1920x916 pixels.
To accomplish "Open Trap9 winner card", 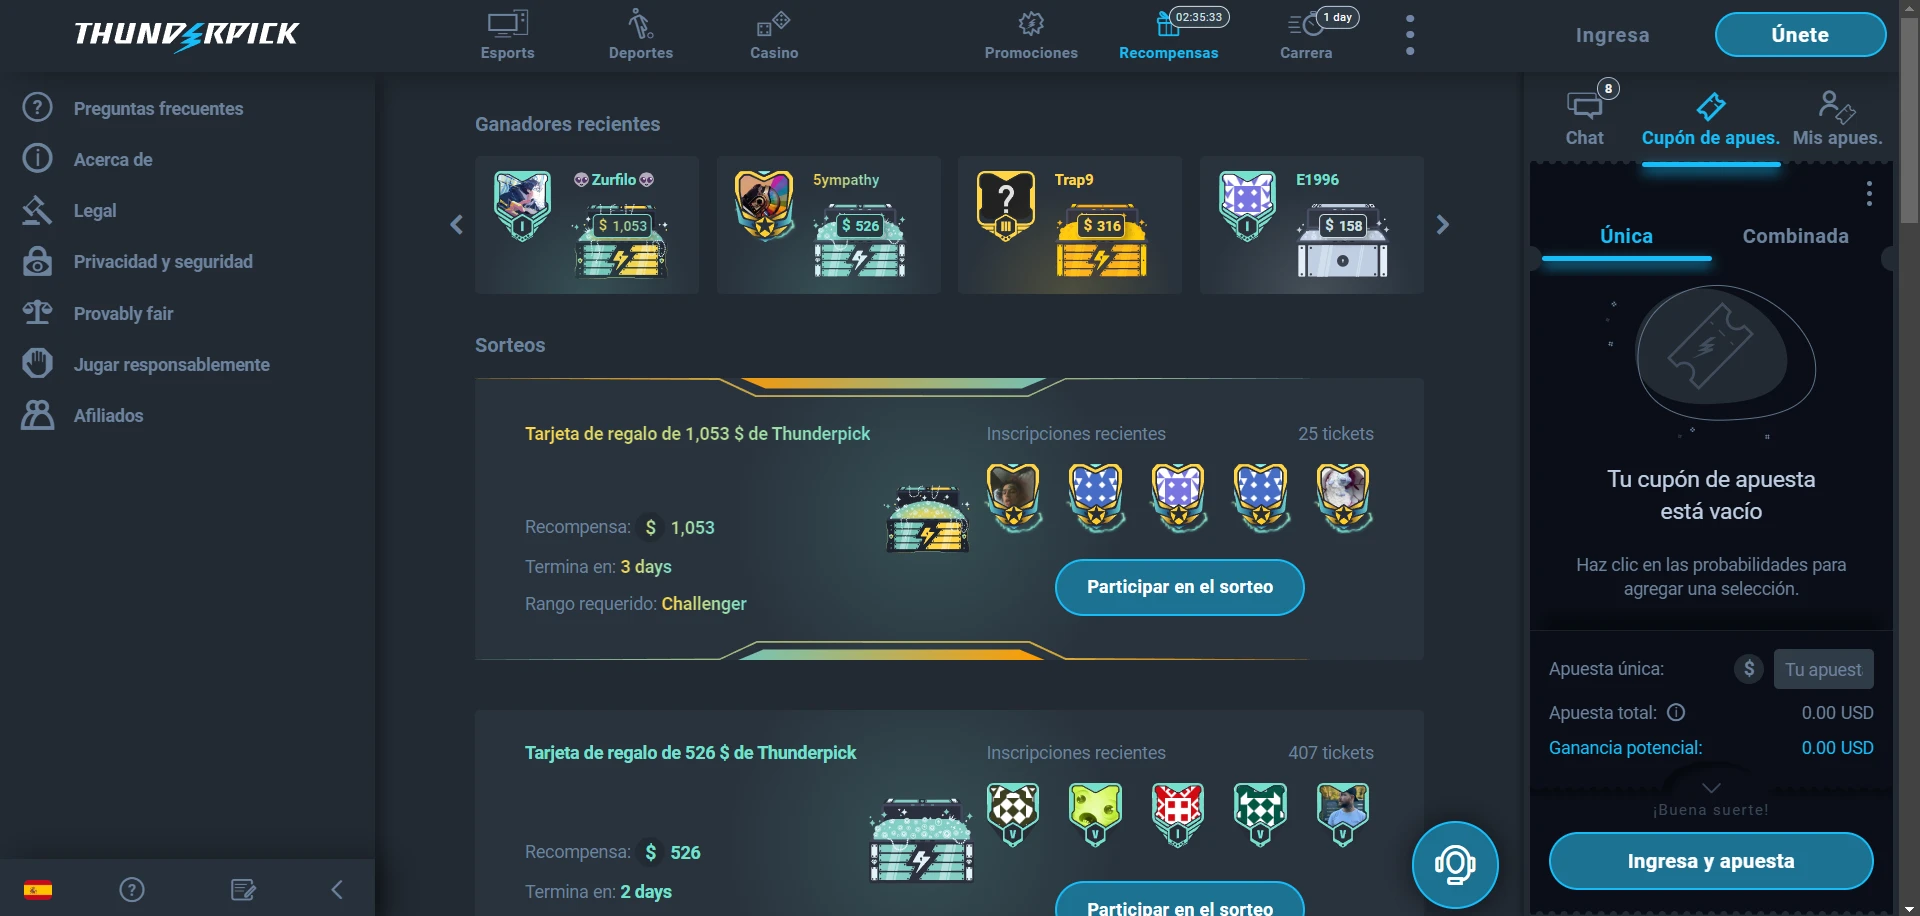I will pos(1070,225).
